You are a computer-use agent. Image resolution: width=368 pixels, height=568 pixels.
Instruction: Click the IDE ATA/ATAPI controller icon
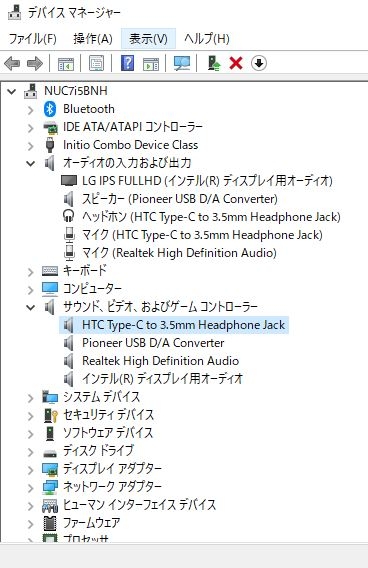pos(50,127)
